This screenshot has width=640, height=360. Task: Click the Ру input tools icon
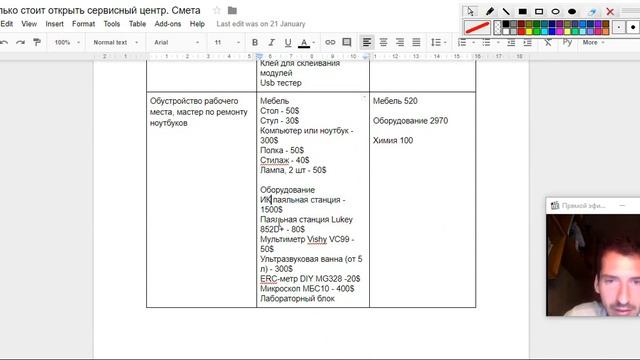click(x=567, y=42)
